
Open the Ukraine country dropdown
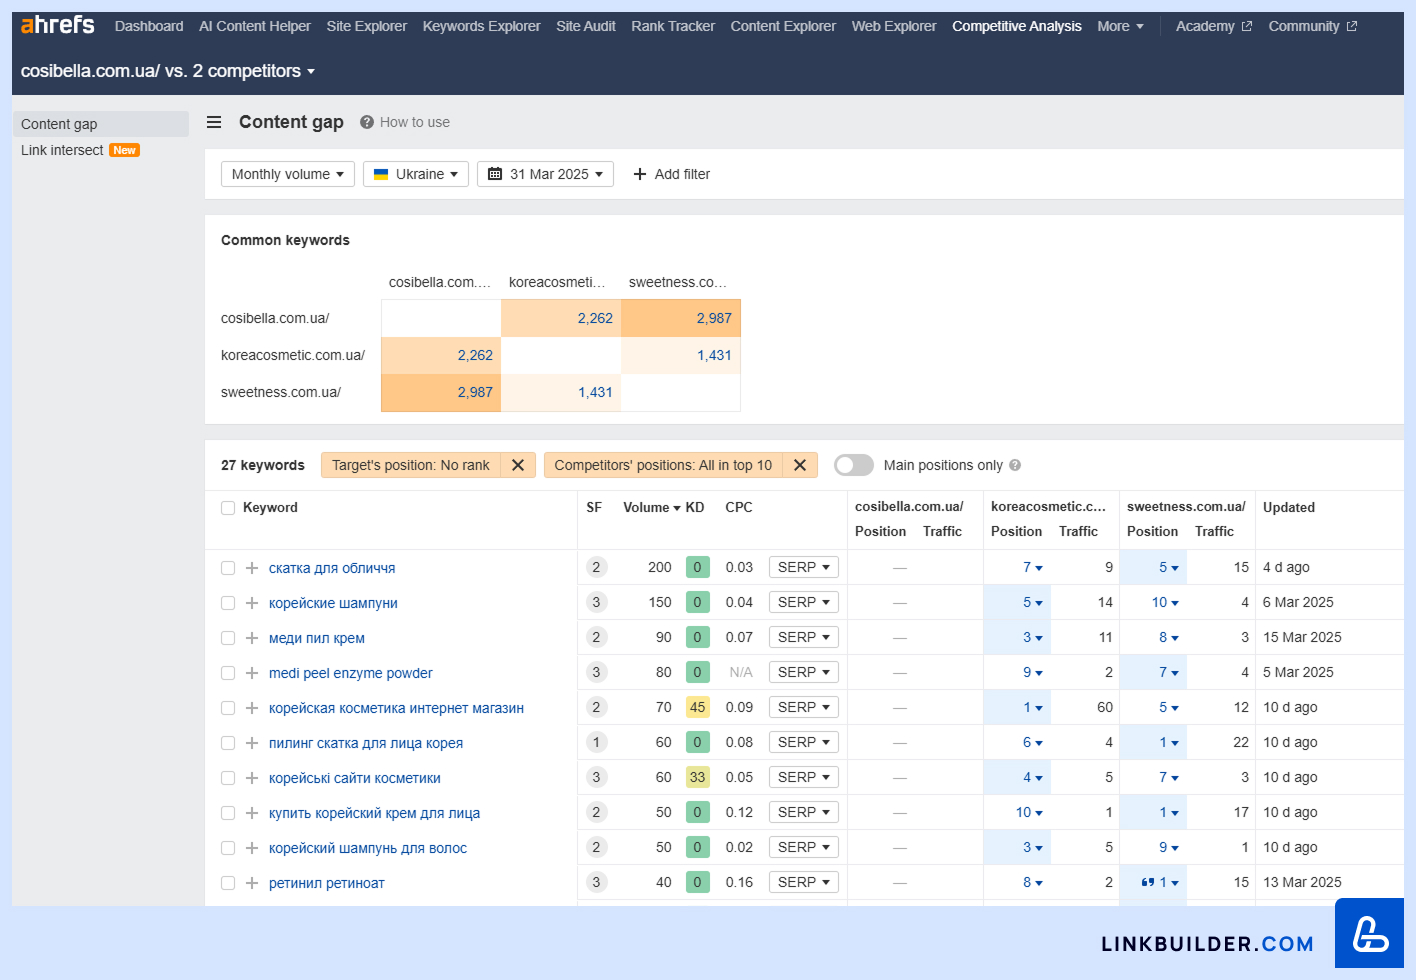[x=416, y=174]
